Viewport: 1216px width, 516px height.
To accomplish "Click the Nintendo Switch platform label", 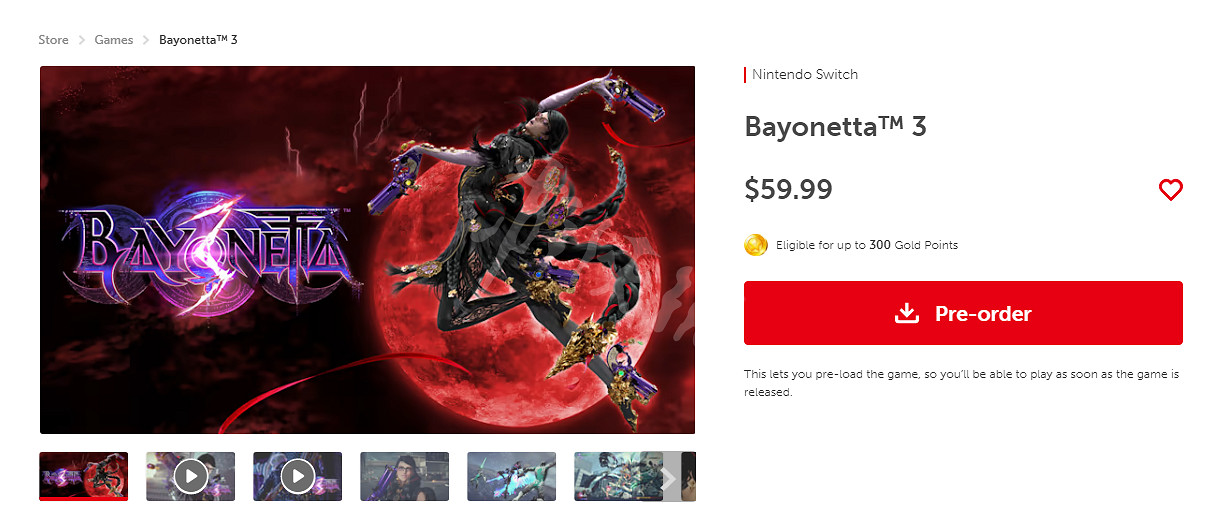I will (805, 74).
